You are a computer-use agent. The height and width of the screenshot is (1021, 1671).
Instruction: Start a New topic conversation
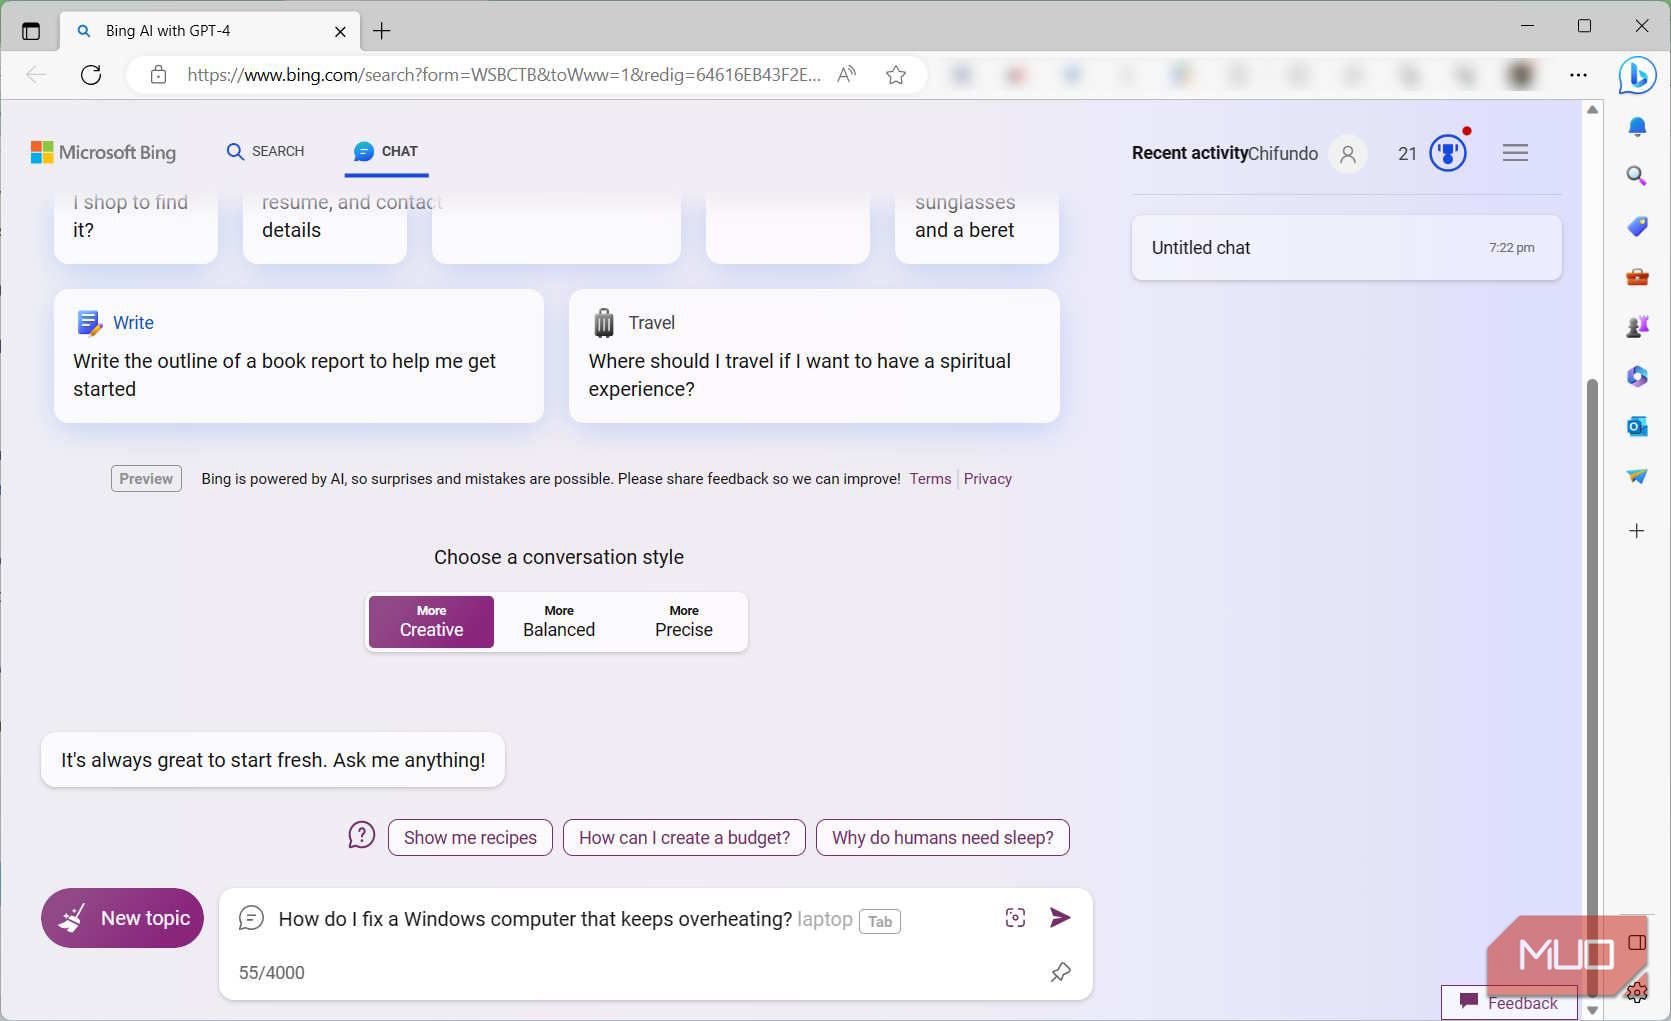click(x=122, y=917)
